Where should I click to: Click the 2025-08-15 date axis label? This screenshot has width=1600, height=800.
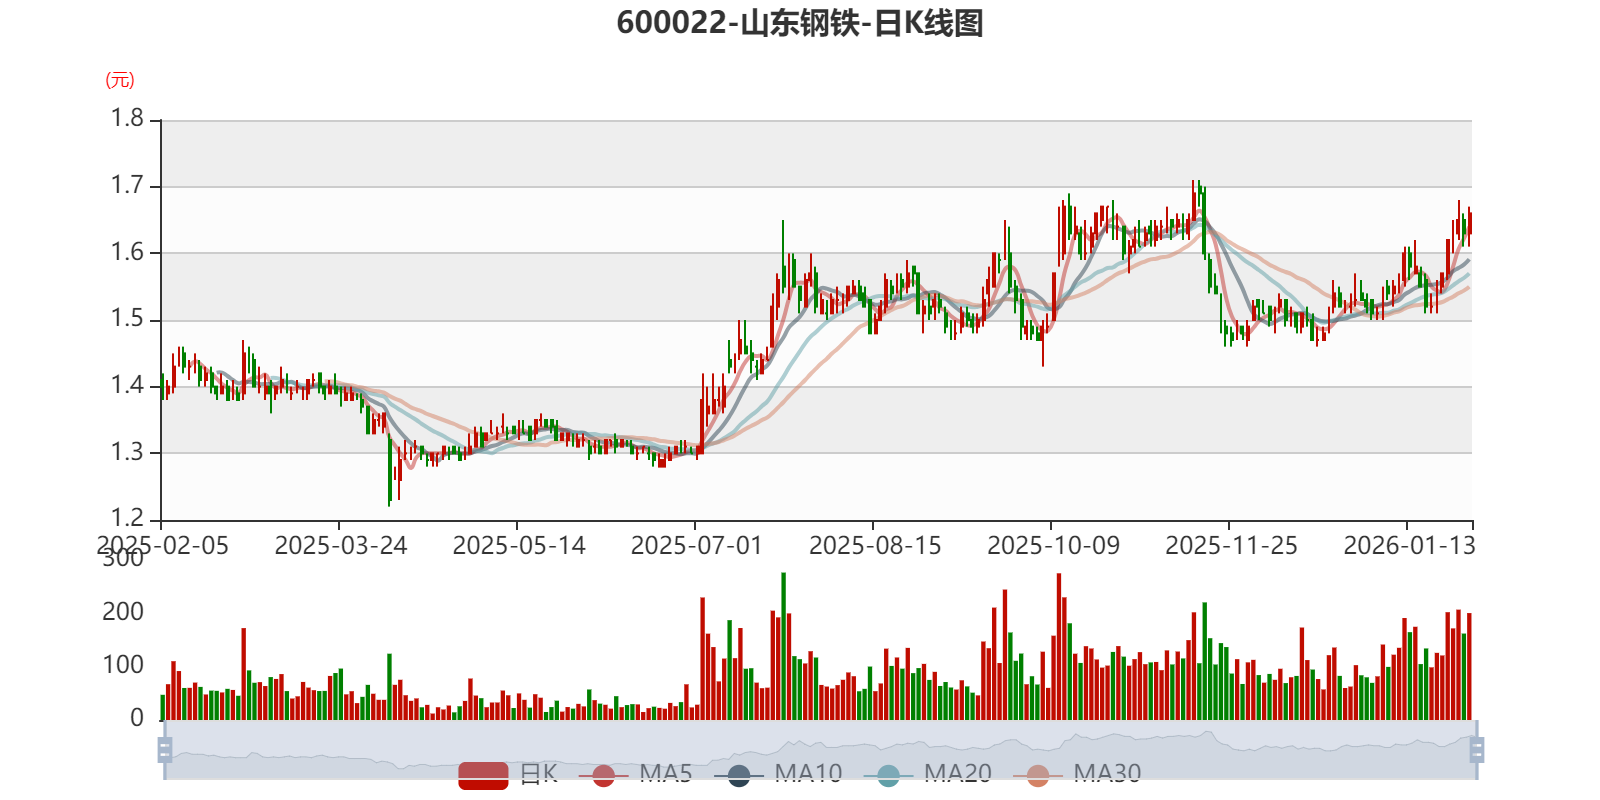pyautogui.click(x=875, y=545)
